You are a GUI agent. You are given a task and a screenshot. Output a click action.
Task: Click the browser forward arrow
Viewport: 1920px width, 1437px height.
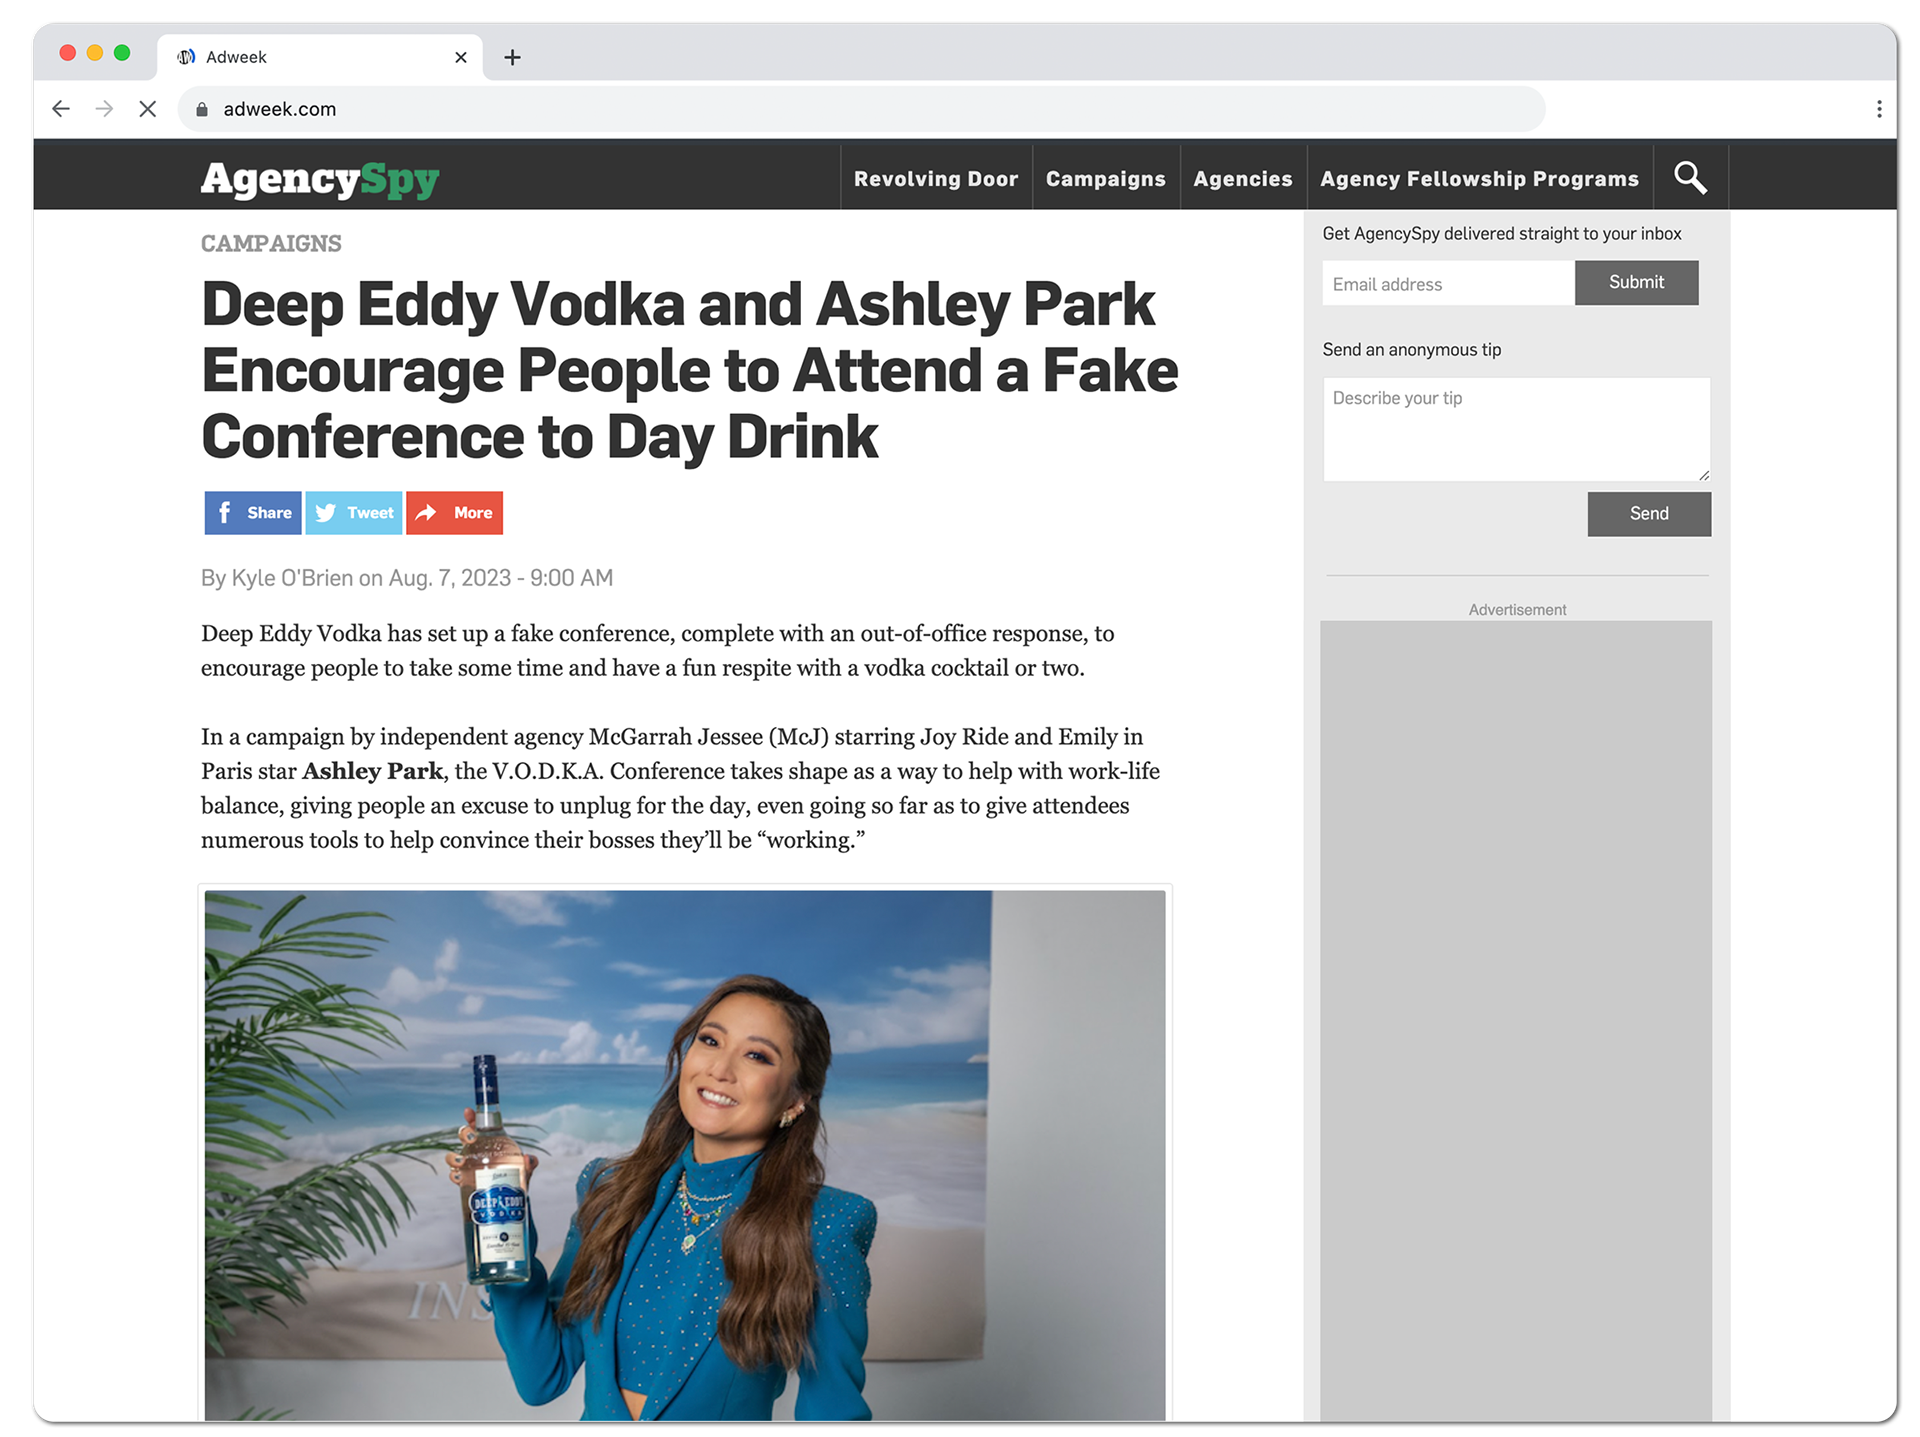pos(104,109)
